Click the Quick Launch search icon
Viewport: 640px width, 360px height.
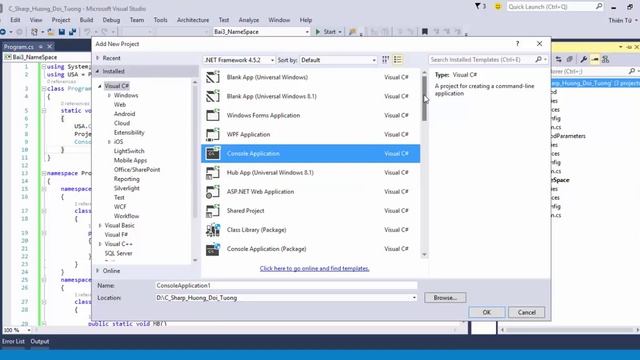[x=599, y=6]
